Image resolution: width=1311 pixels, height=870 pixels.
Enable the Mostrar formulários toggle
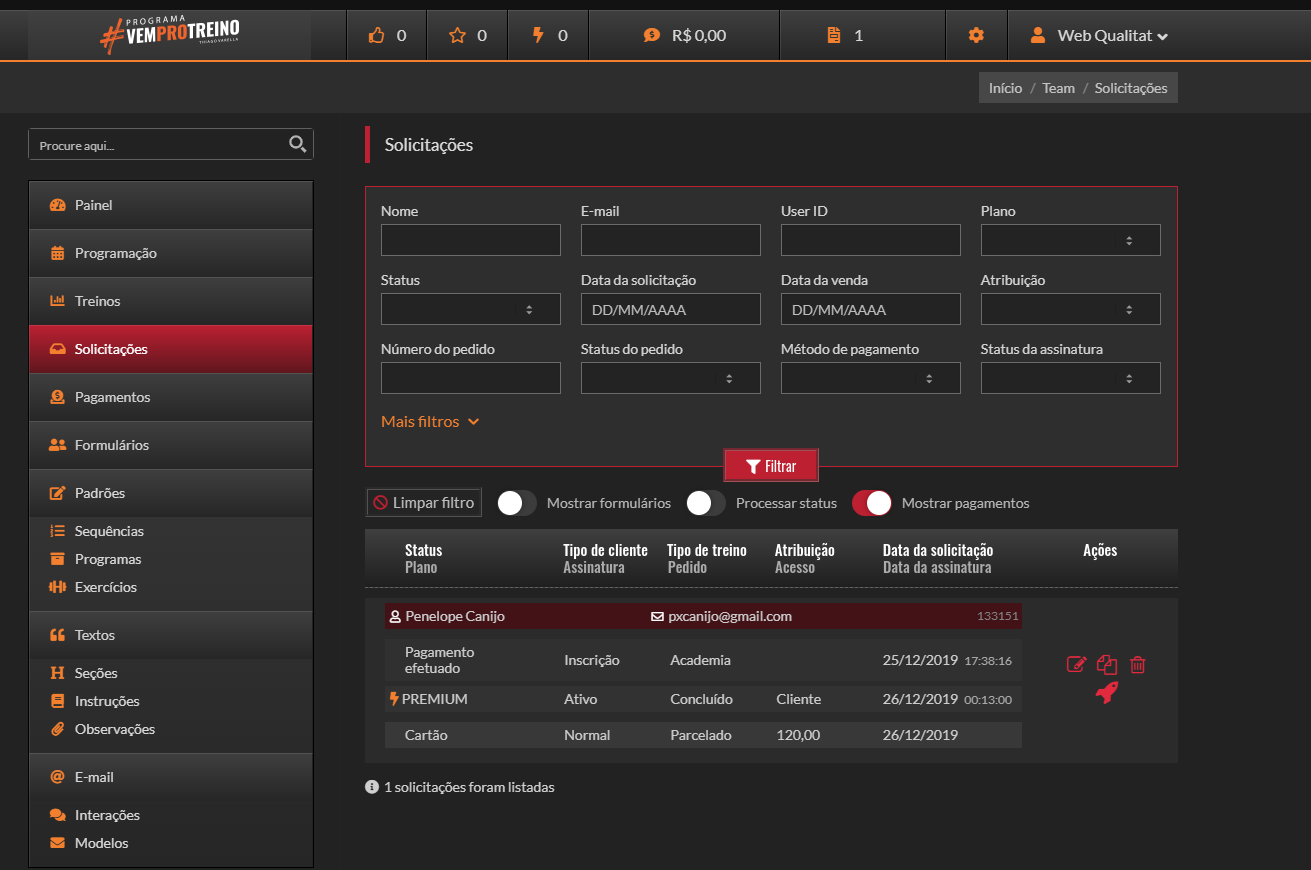[x=517, y=503]
